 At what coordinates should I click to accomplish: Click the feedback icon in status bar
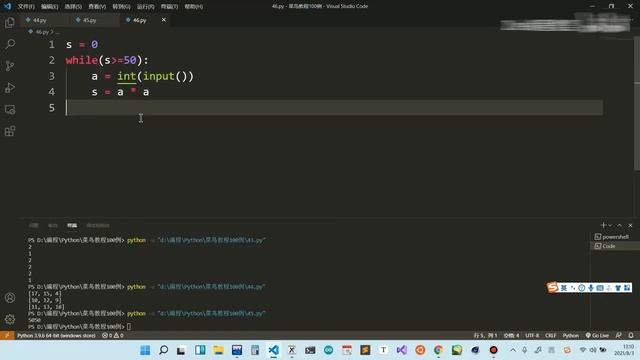pyautogui.click(x=618, y=336)
